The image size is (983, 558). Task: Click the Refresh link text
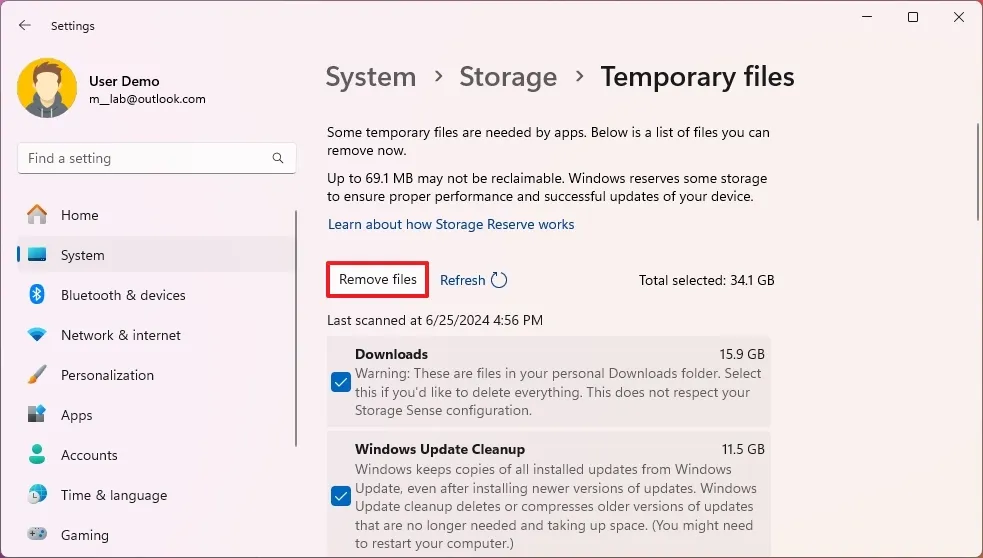pyautogui.click(x=463, y=280)
